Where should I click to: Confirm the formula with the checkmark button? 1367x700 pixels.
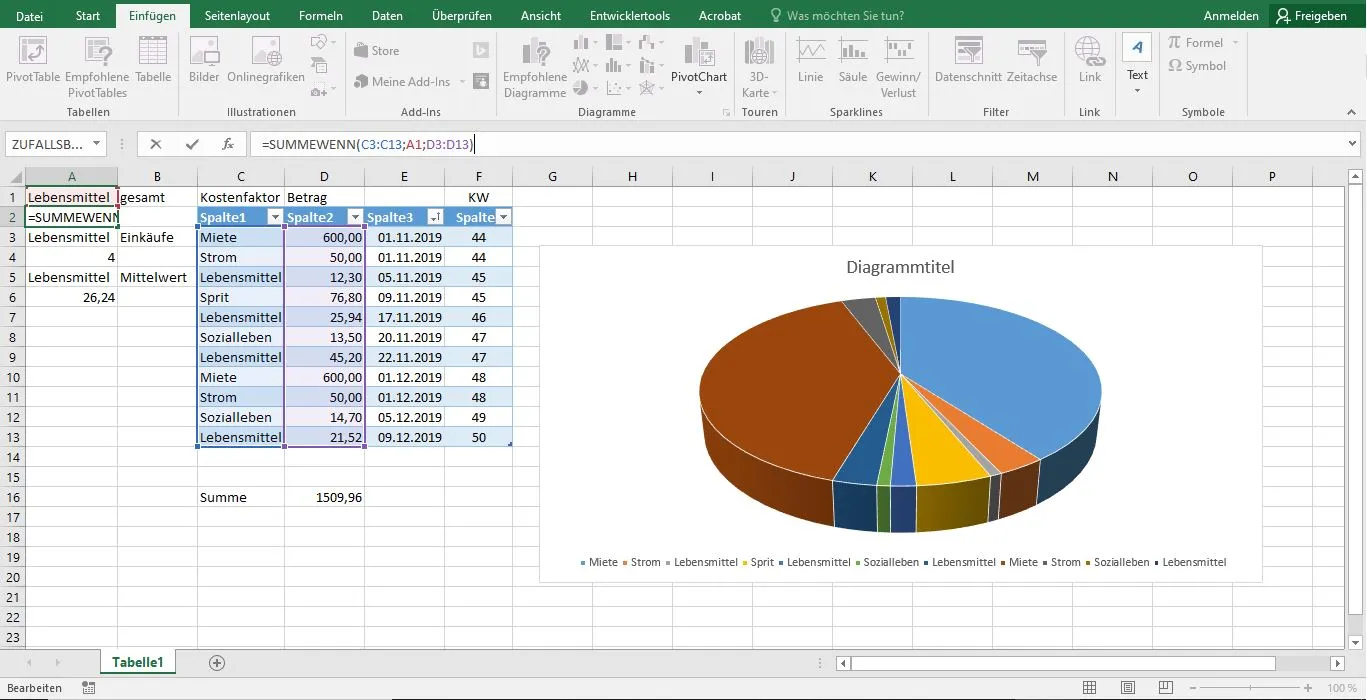(191, 144)
